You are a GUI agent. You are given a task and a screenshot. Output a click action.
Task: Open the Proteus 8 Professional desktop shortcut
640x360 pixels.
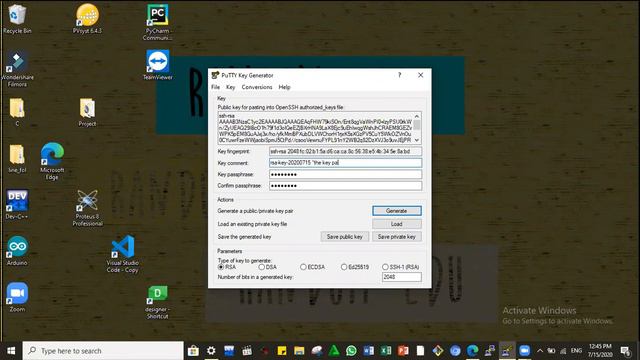pos(87,208)
